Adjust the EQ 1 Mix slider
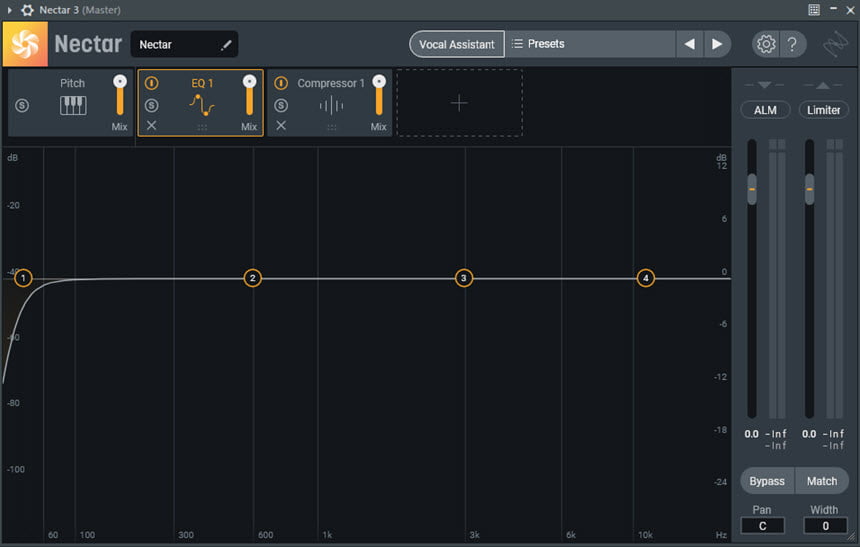 tap(250, 95)
